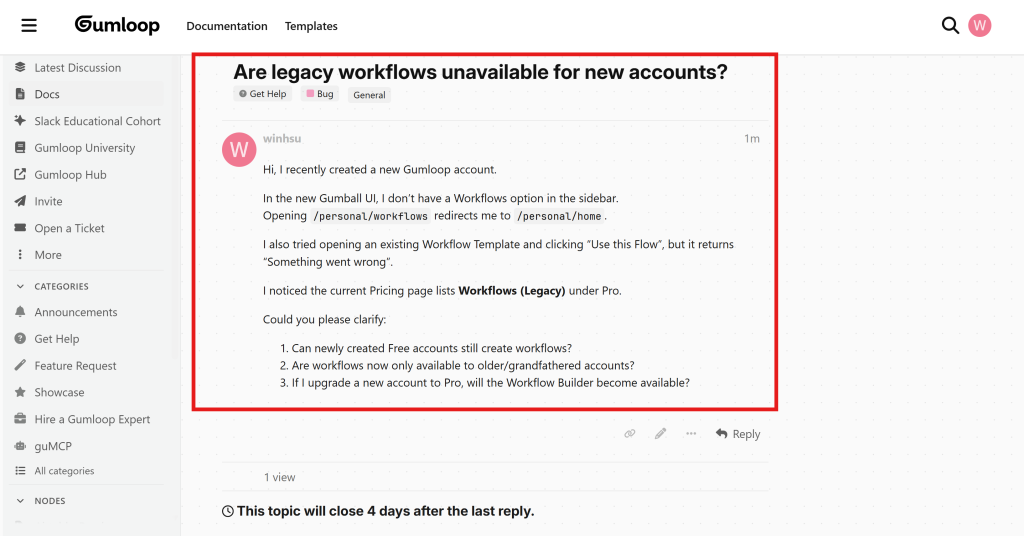Image resolution: width=1024 pixels, height=536 pixels.
Task: Go to the Gumloop logo homepage
Action: (x=117, y=25)
